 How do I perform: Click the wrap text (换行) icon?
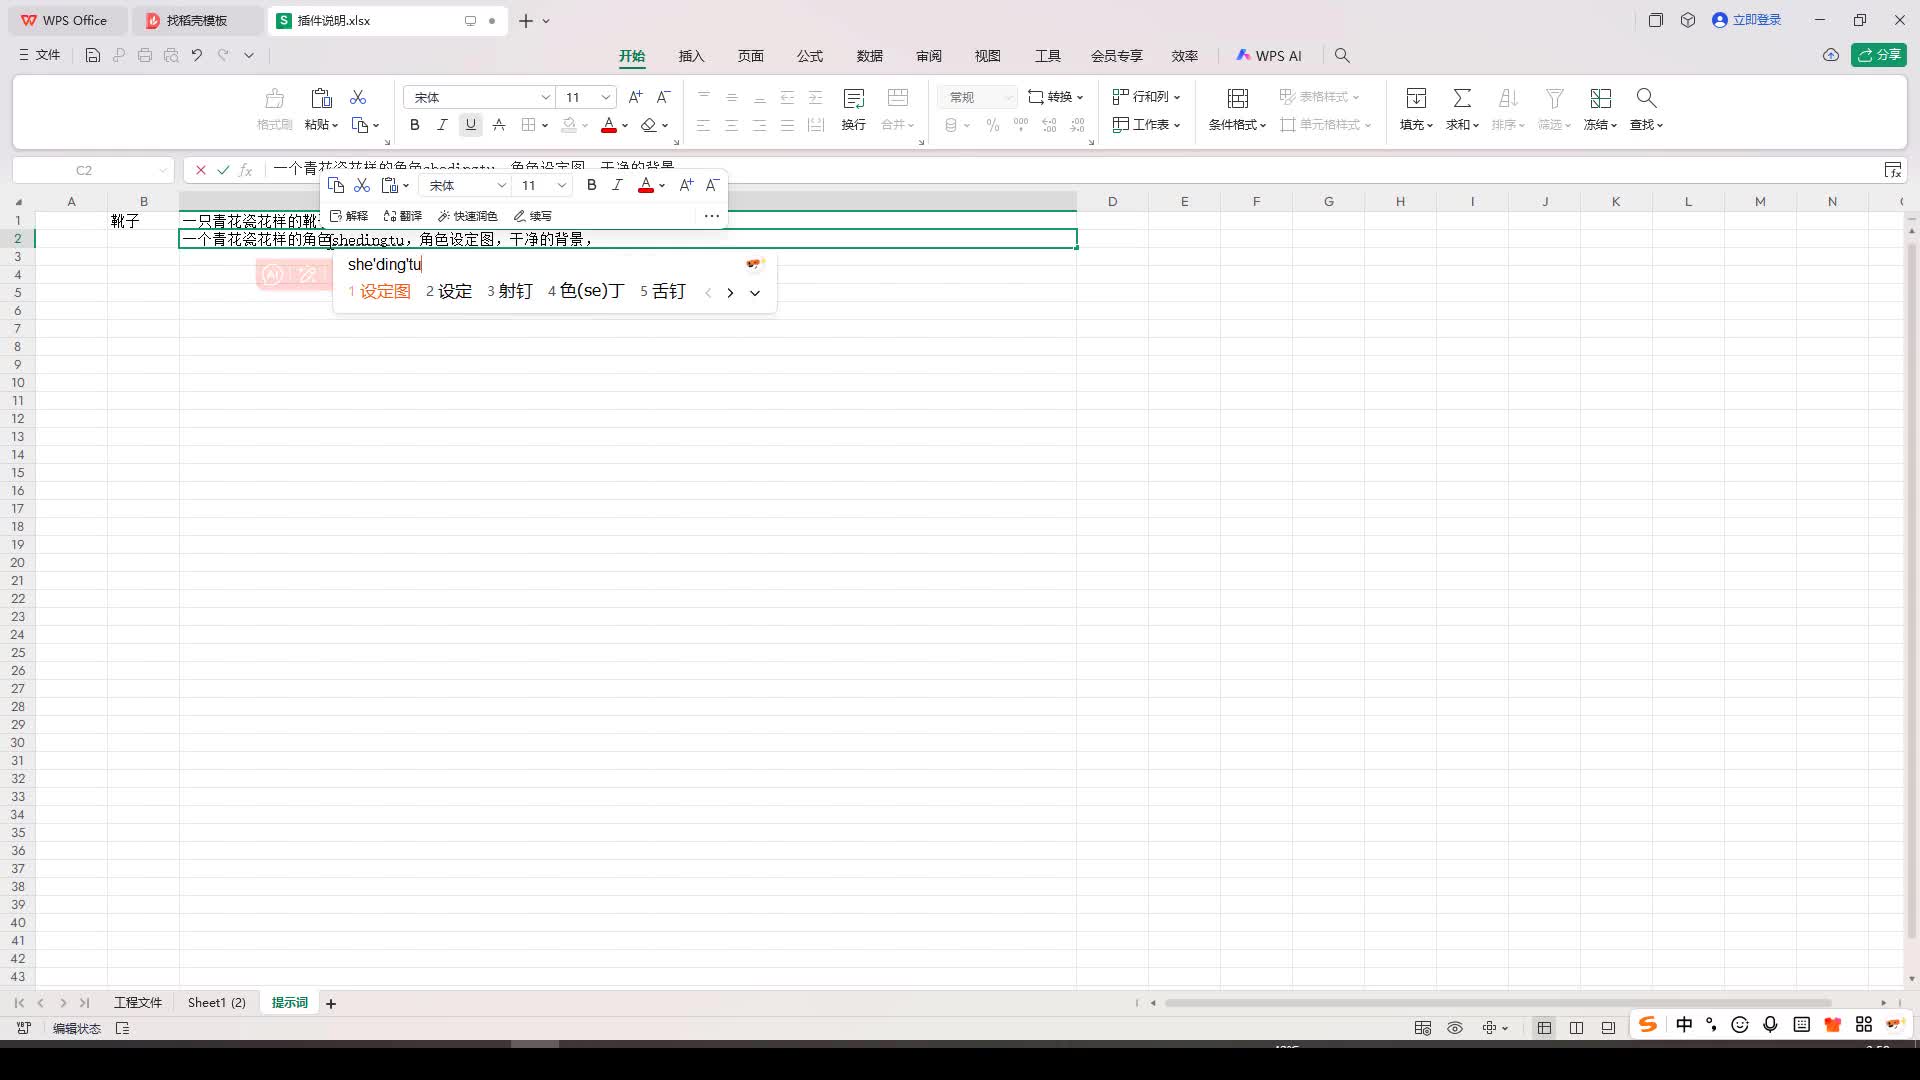click(853, 98)
